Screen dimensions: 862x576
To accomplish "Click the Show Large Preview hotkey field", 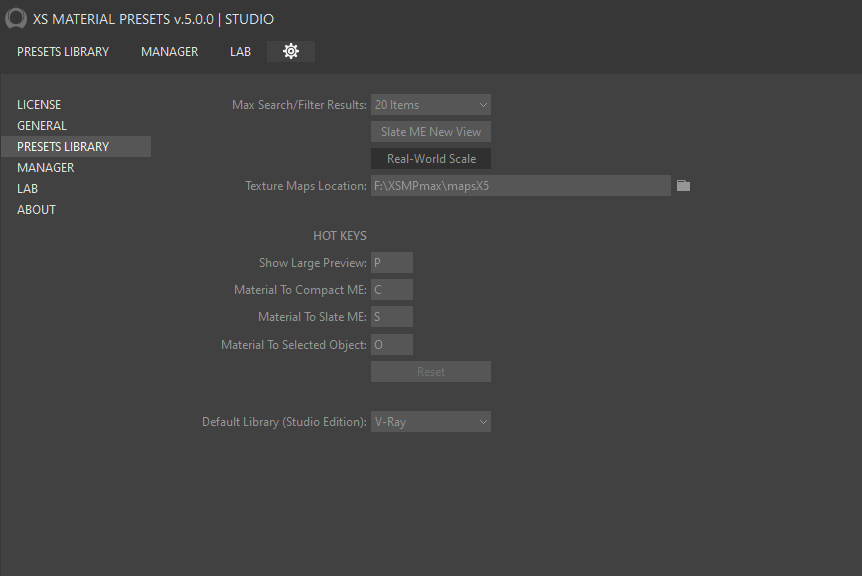I will pyautogui.click(x=392, y=263).
